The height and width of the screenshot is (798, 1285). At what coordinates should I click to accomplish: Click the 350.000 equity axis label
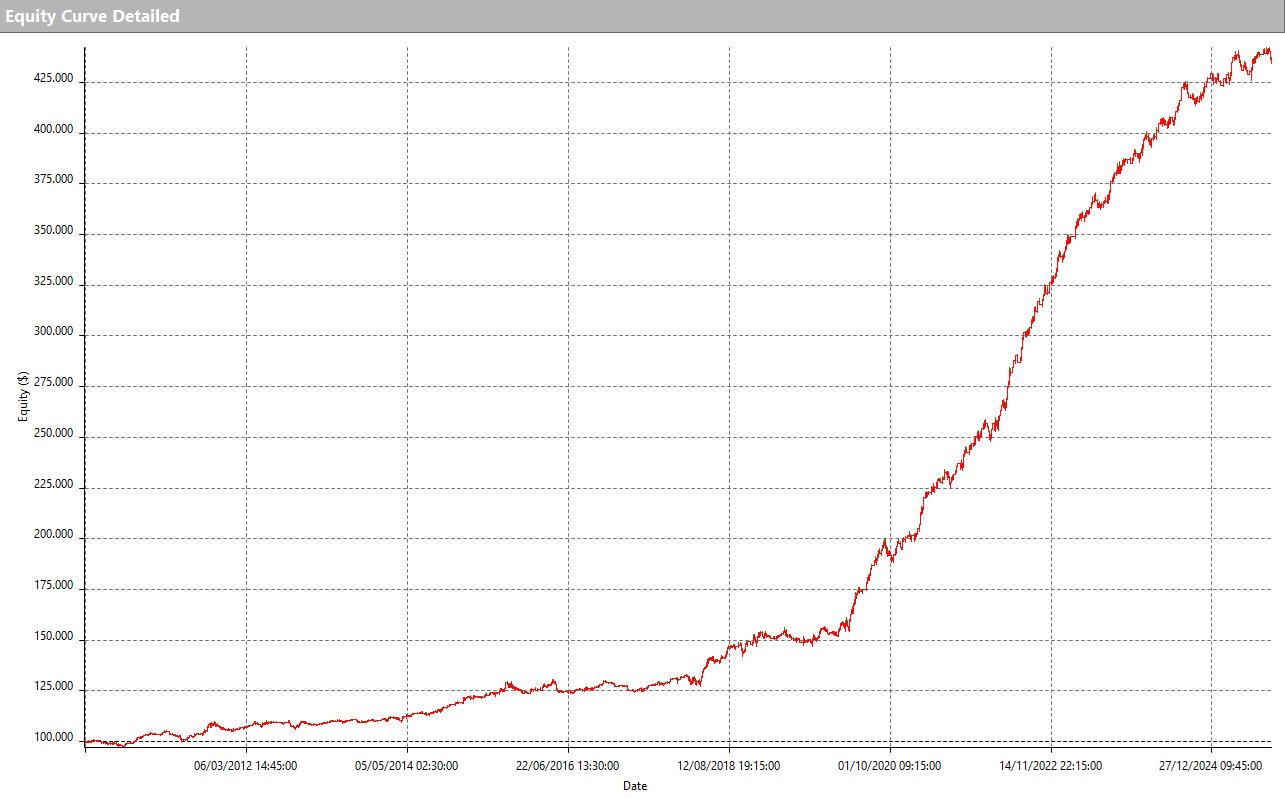(54, 231)
